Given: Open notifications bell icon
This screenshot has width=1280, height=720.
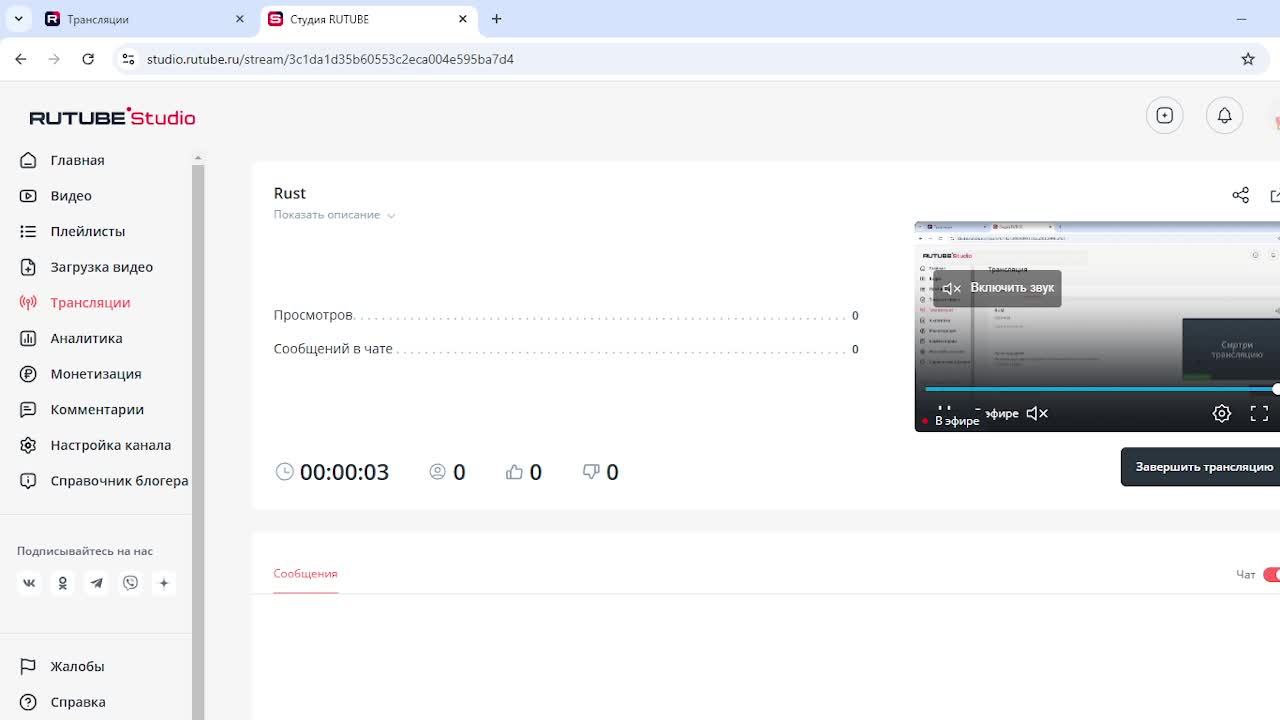Looking at the screenshot, I should pyautogui.click(x=1224, y=116).
